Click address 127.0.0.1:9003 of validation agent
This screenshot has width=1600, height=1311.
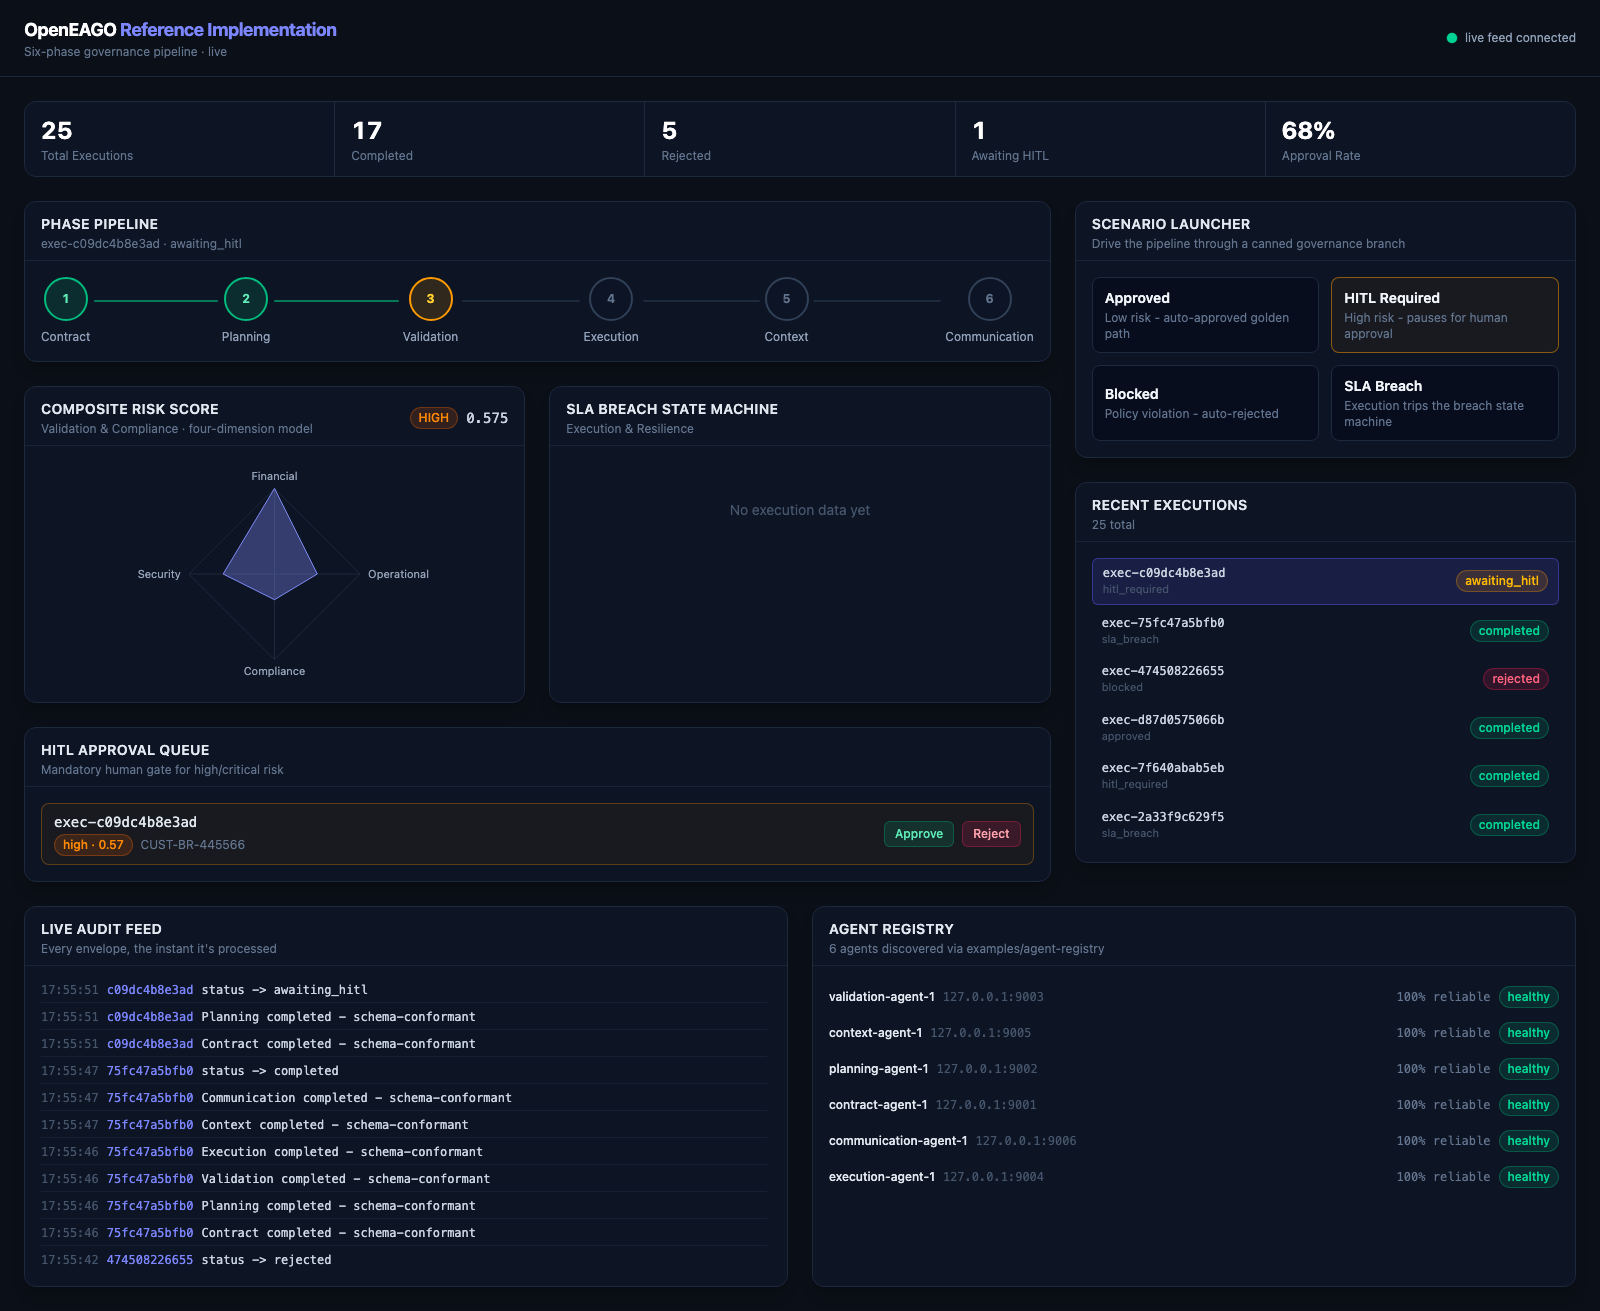(x=993, y=997)
